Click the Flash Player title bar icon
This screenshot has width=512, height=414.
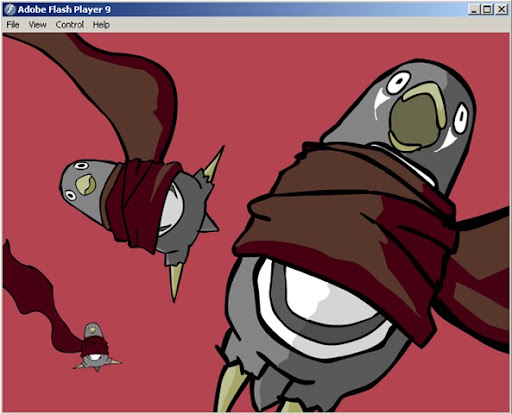pos(10,9)
